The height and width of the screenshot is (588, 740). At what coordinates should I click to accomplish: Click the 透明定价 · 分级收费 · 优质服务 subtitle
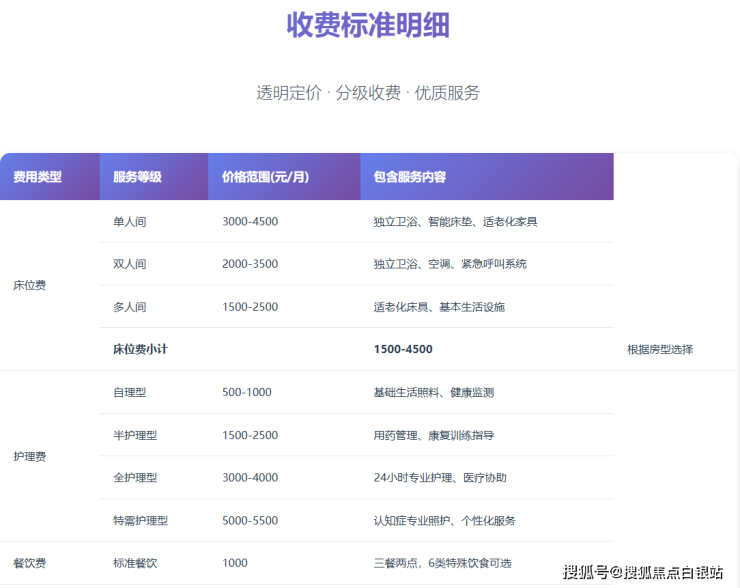pos(368,93)
